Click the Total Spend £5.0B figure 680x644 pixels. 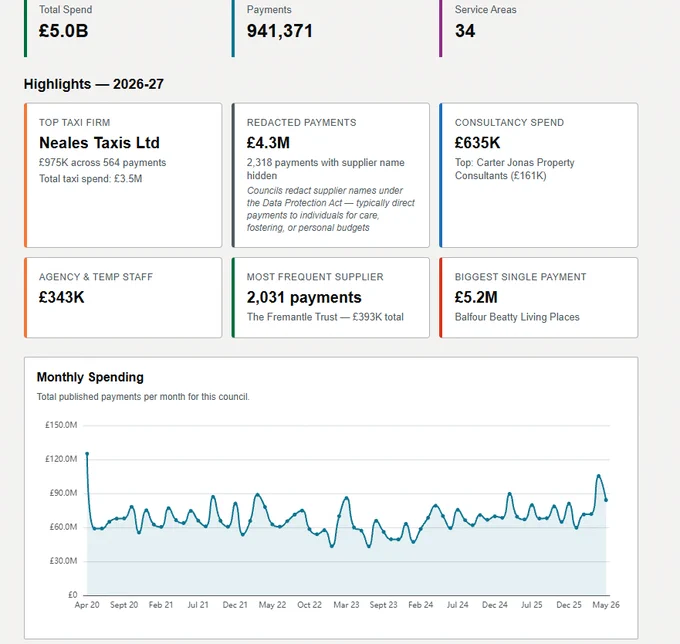[63, 31]
